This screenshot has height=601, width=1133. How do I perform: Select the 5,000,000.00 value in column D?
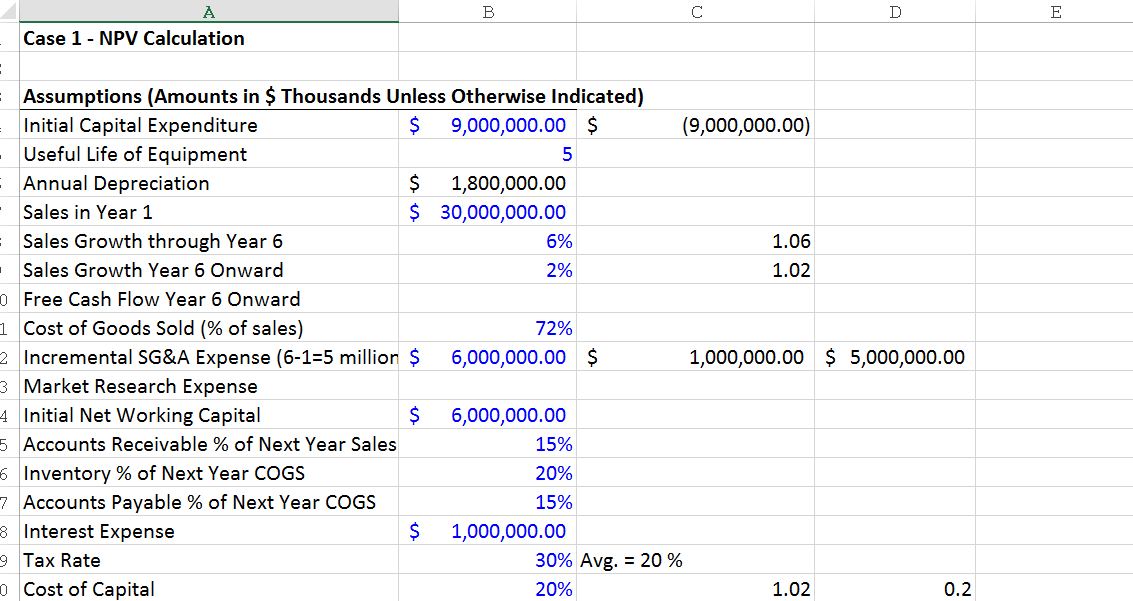click(895, 357)
